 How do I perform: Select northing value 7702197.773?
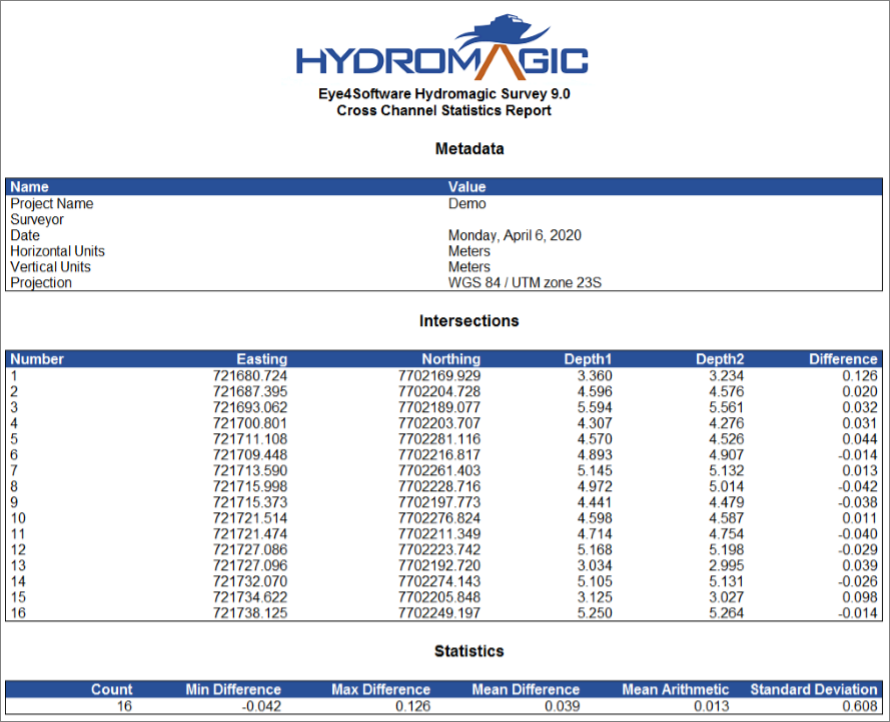pos(439,502)
